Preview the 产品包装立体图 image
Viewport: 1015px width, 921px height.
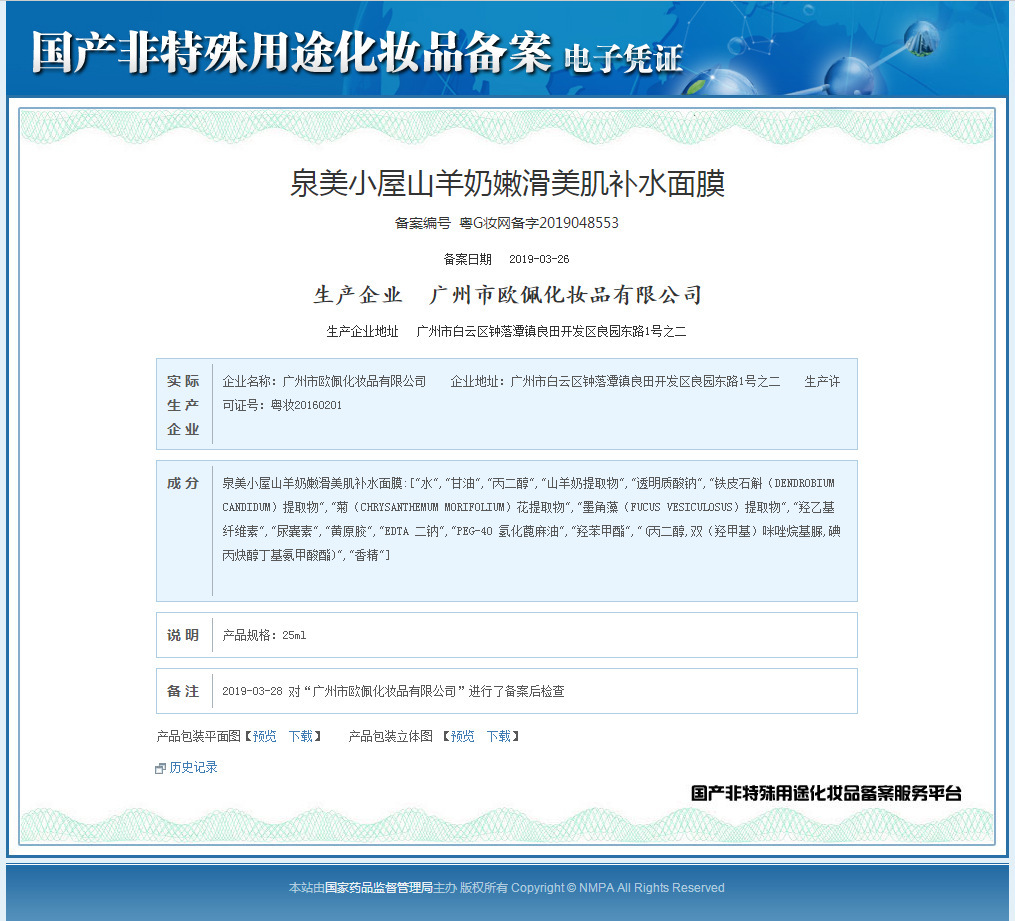(x=462, y=736)
